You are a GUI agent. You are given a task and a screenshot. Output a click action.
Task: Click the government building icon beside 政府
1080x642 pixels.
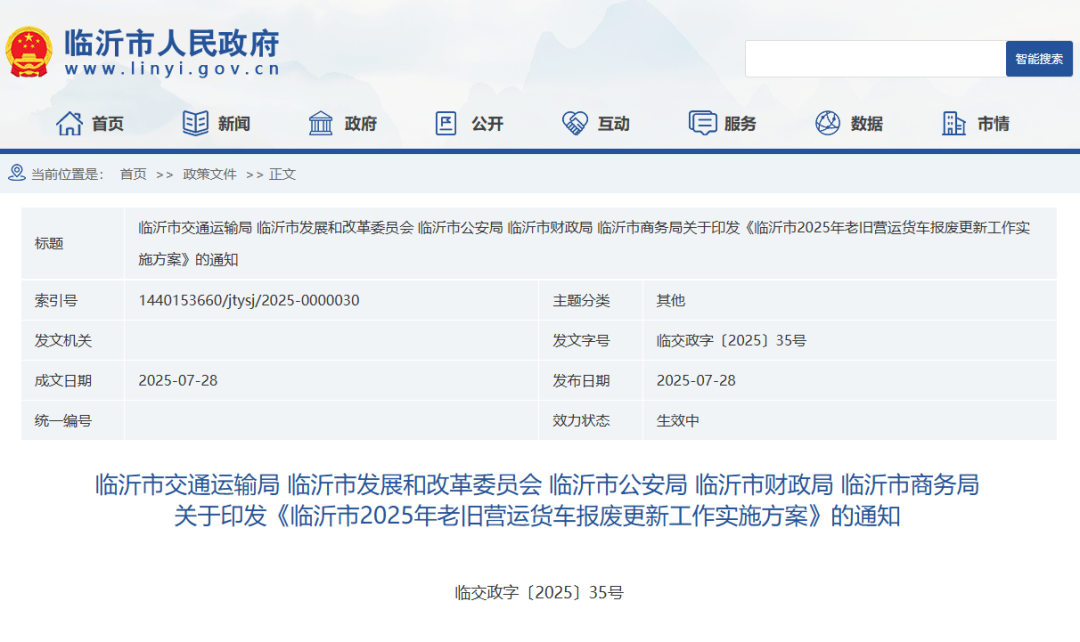coord(321,123)
